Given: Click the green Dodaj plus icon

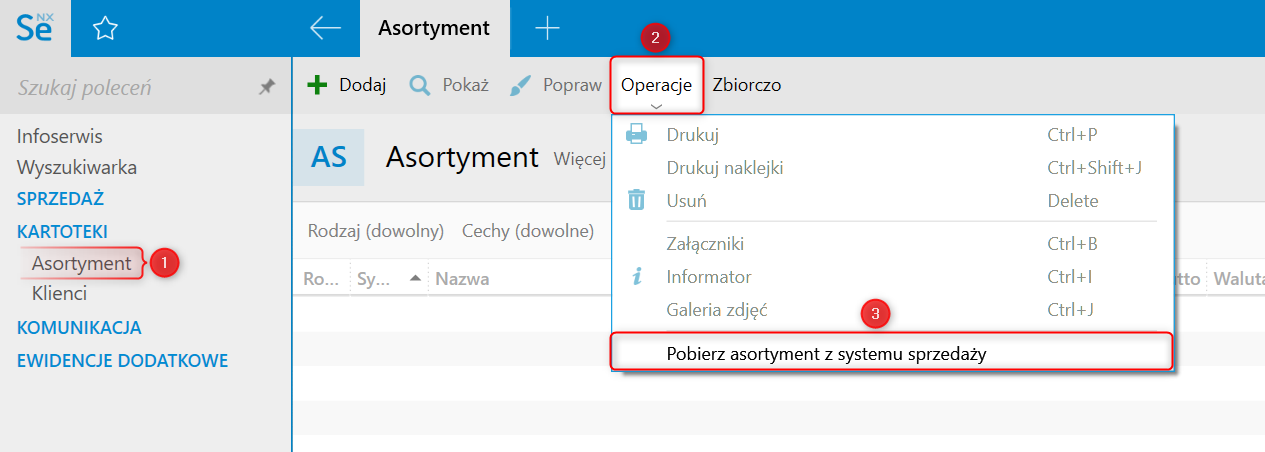Looking at the screenshot, I should tap(317, 85).
